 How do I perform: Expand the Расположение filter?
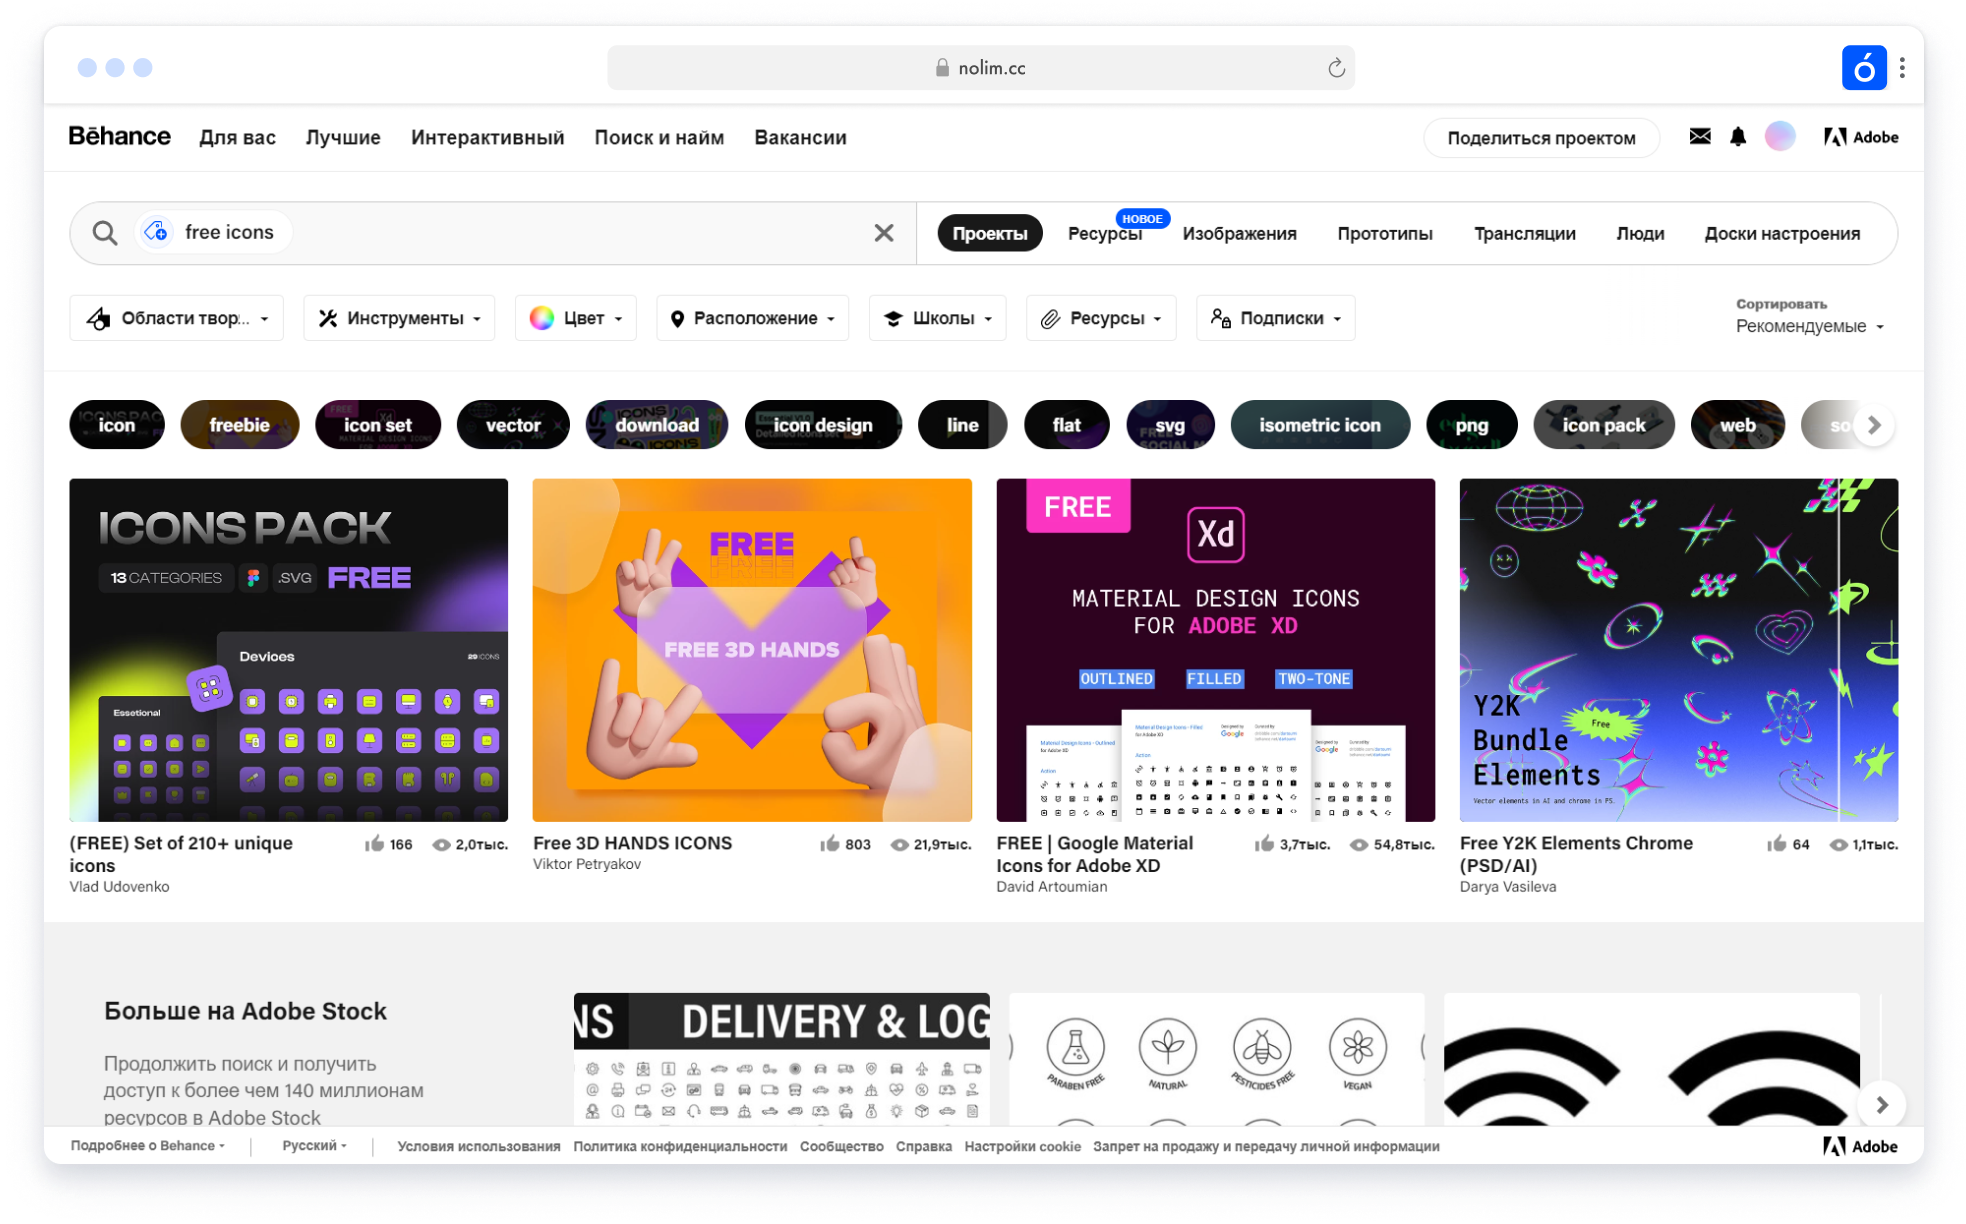point(752,318)
